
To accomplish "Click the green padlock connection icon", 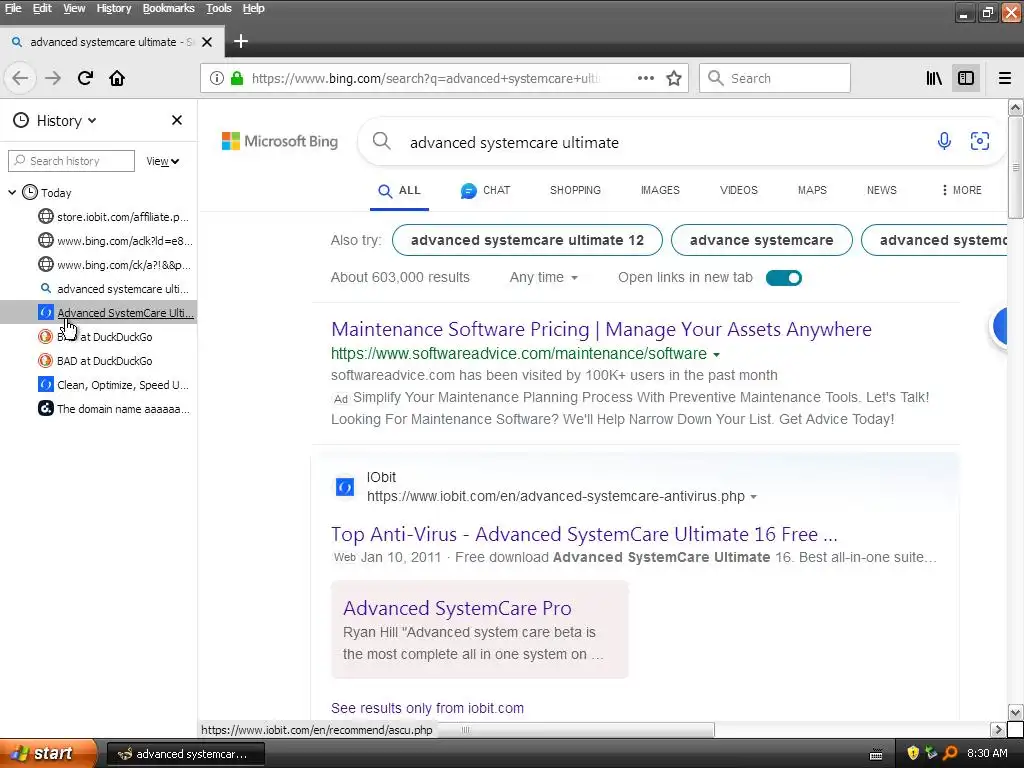I will tap(237, 78).
